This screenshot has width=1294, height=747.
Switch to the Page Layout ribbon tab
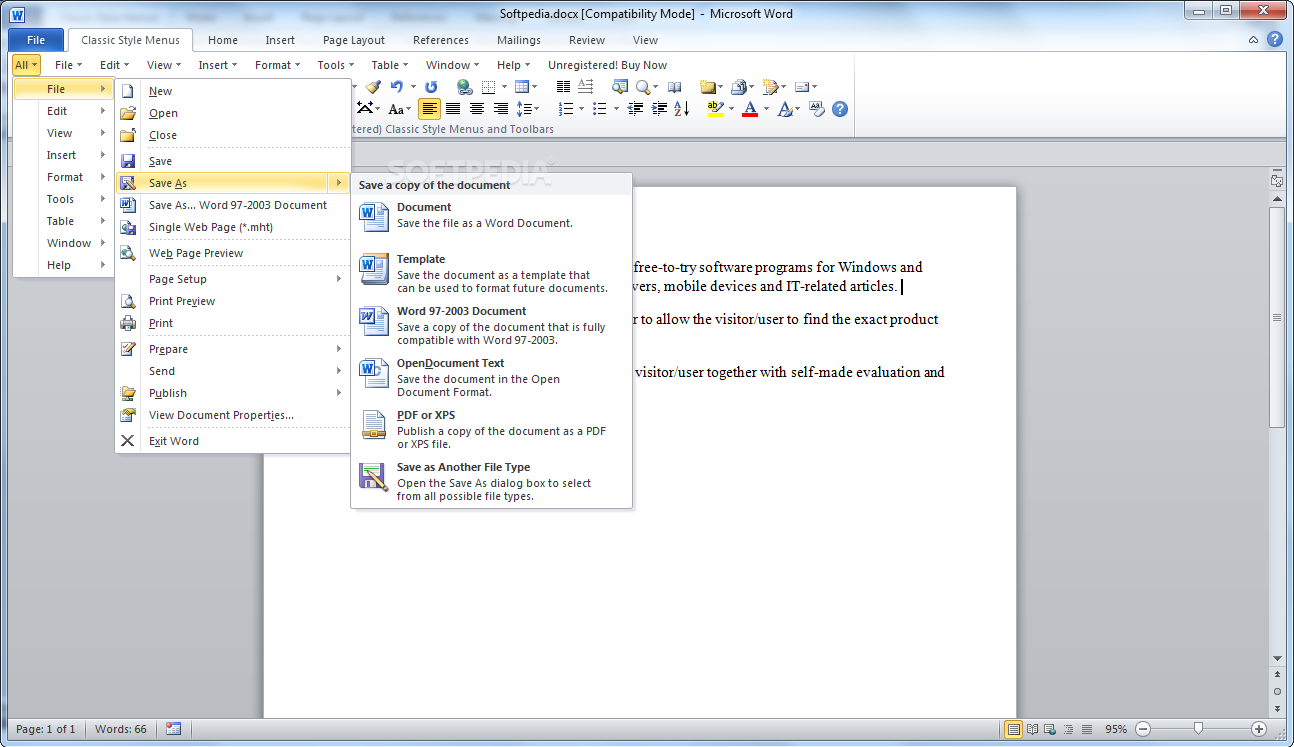(x=354, y=40)
